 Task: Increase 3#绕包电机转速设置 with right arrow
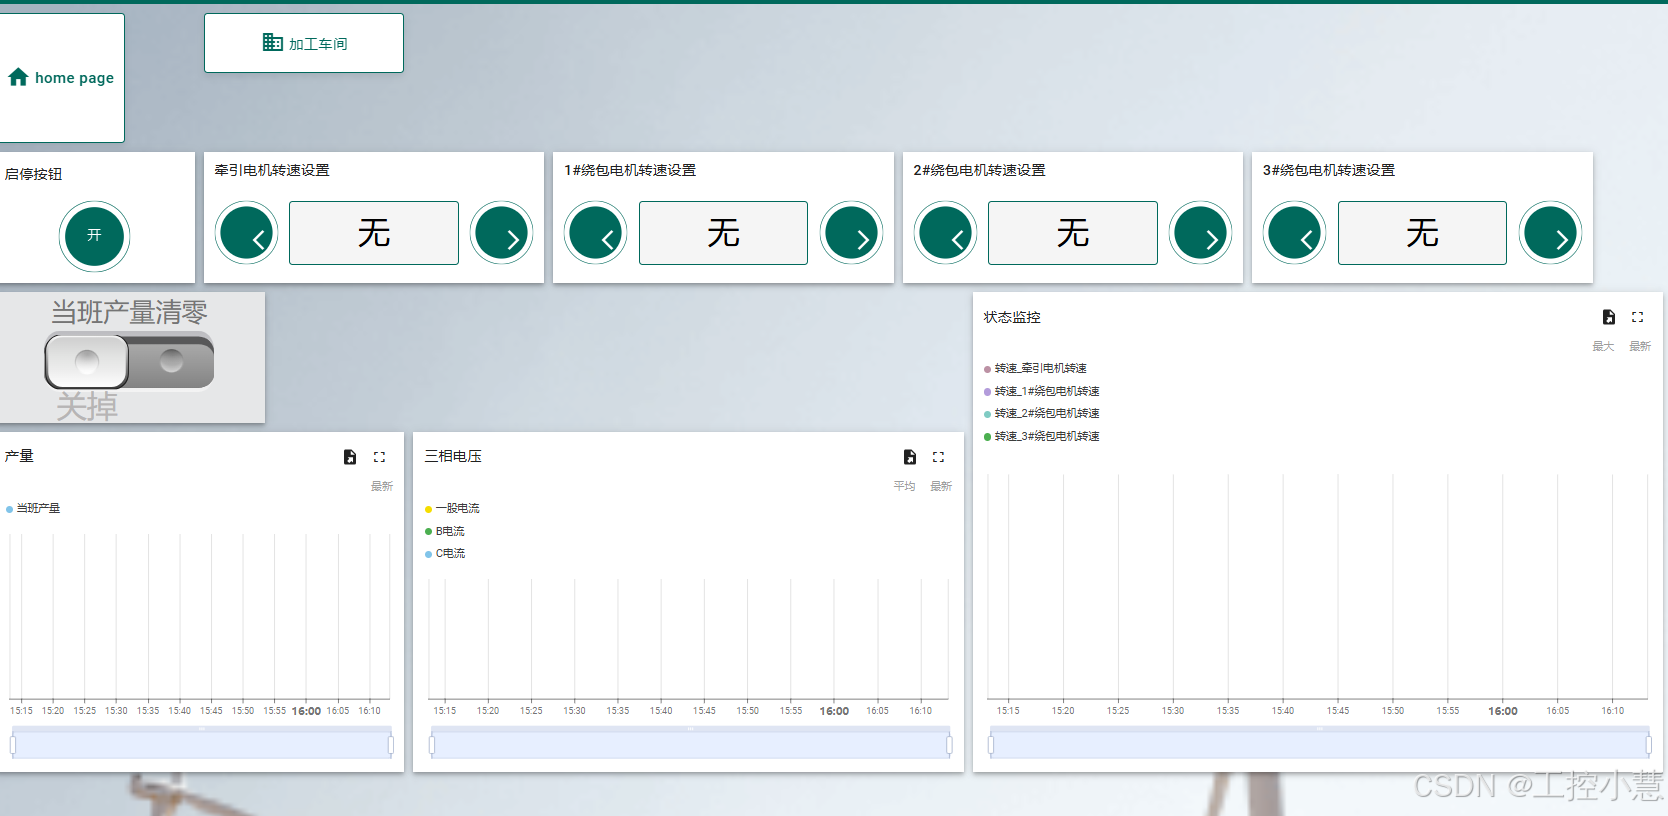coord(1551,233)
